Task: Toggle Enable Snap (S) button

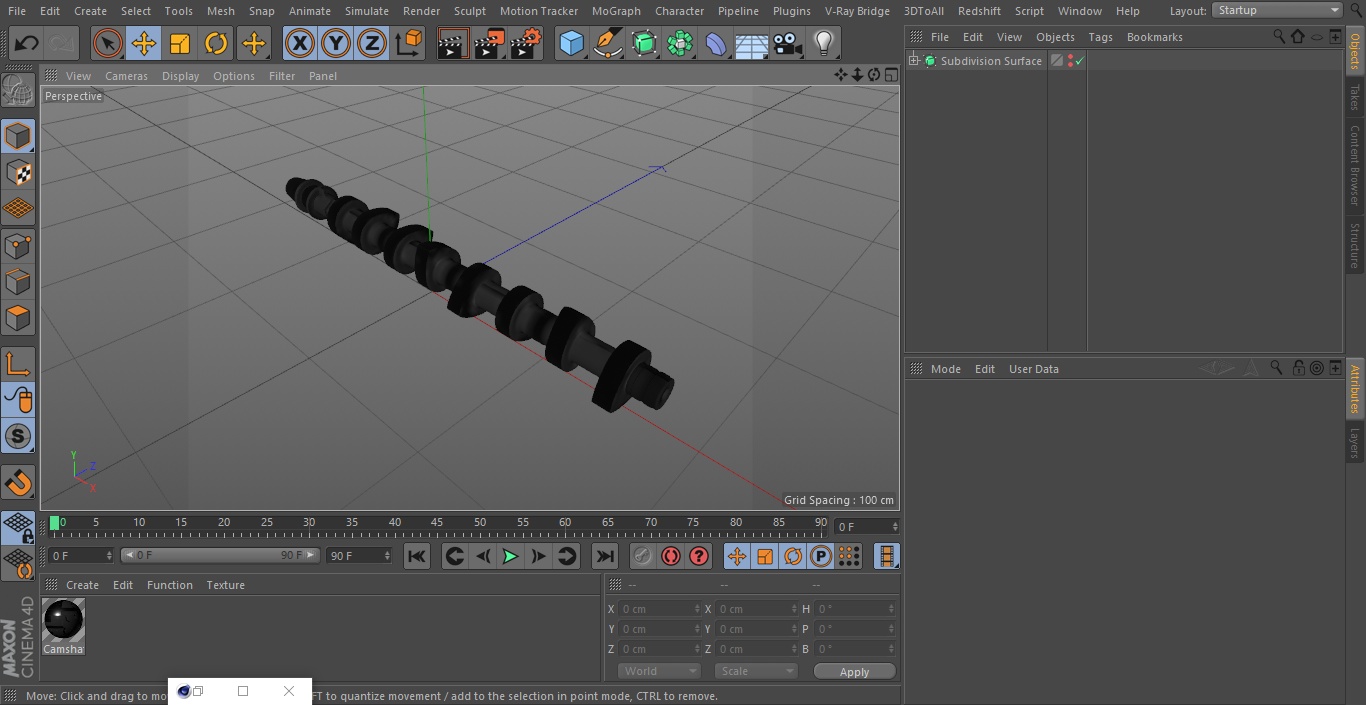Action: click(x=18, y=436)
